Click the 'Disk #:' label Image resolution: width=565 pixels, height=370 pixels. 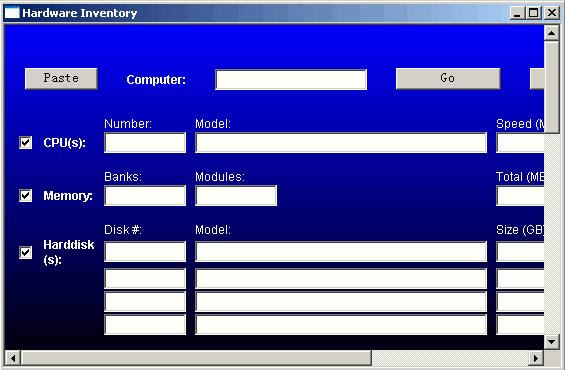[123, 230]
